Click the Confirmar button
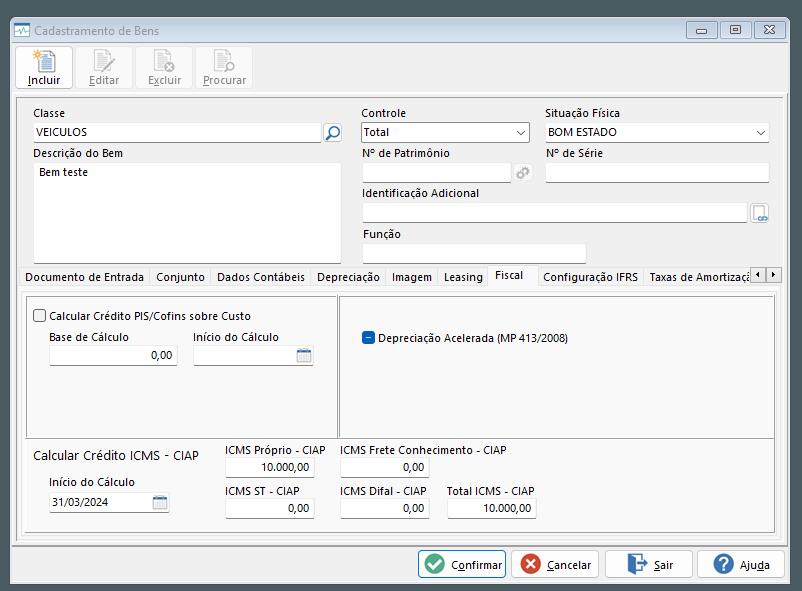Image resolution: width=802 pixels, height=591 pixels. coord(462,564)
